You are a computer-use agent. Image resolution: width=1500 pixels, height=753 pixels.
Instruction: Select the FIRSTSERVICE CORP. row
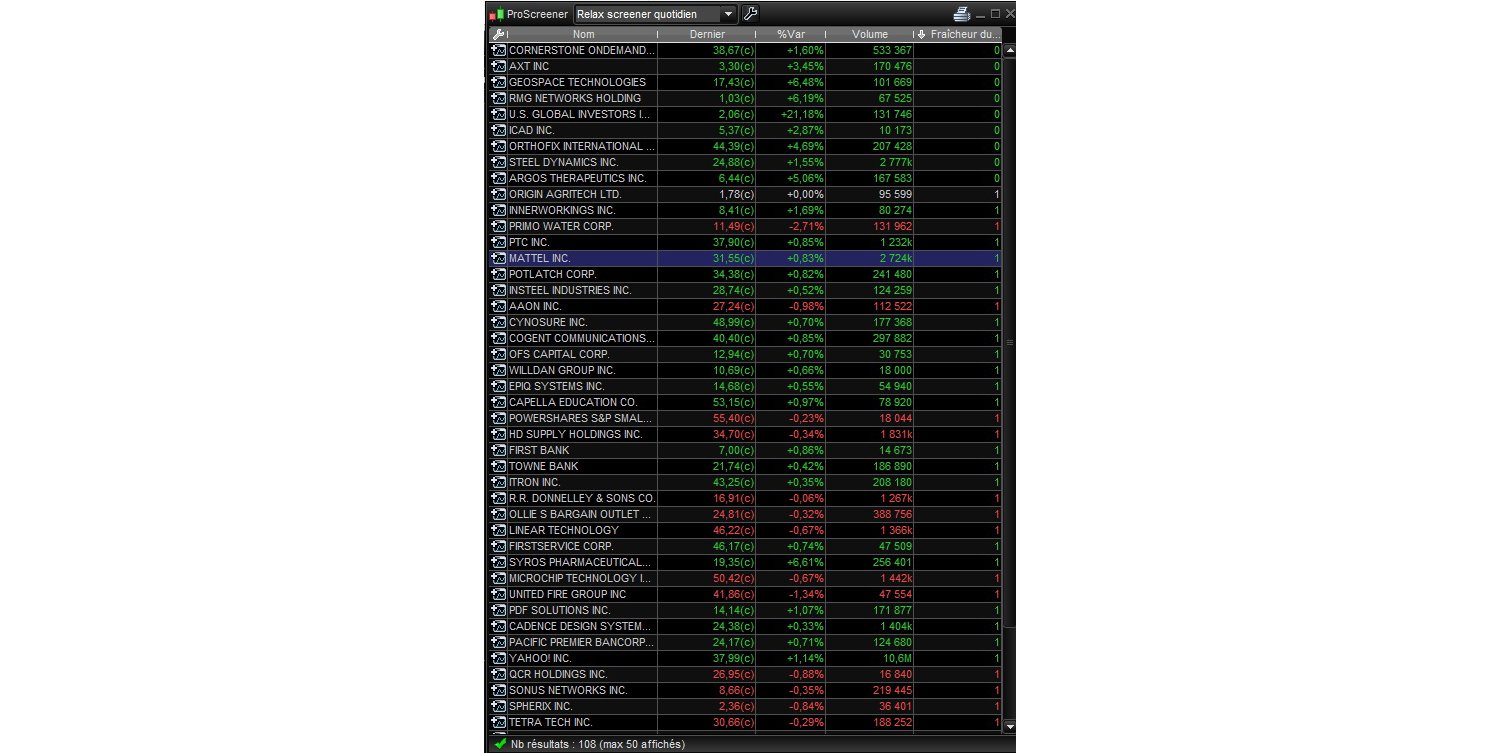click(x=746, y=546)
